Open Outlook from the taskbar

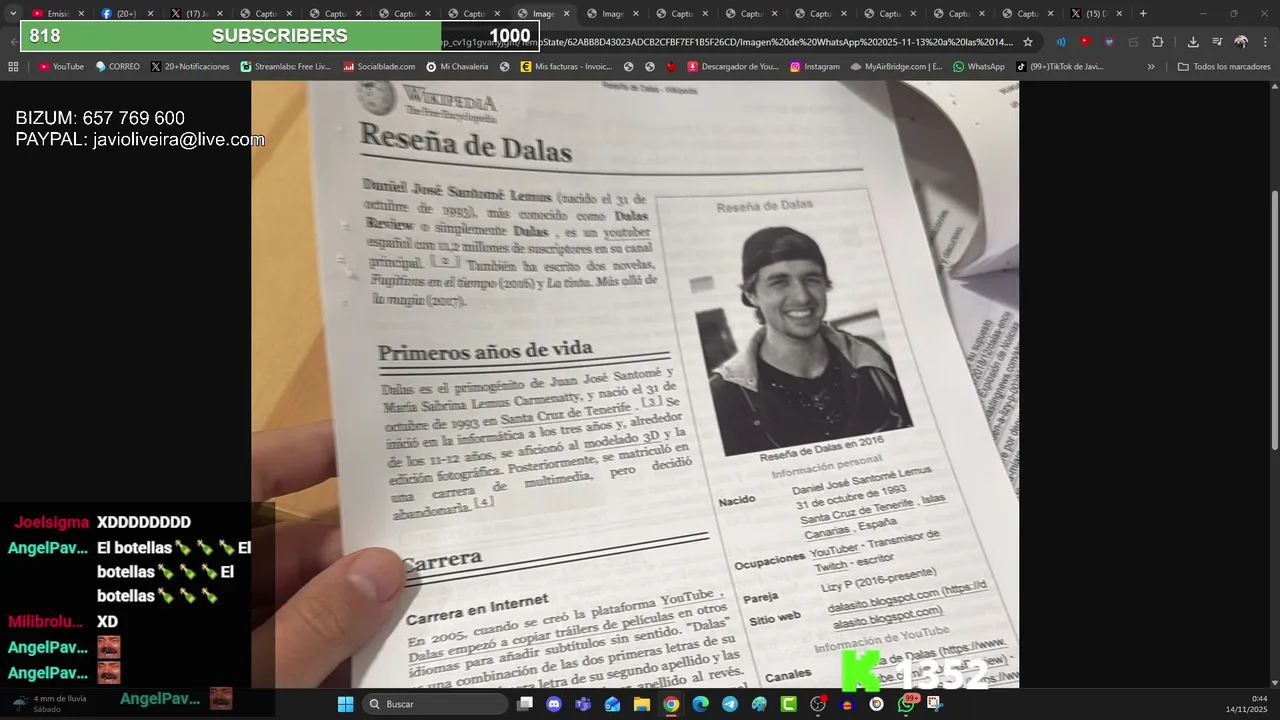[612, 704]
